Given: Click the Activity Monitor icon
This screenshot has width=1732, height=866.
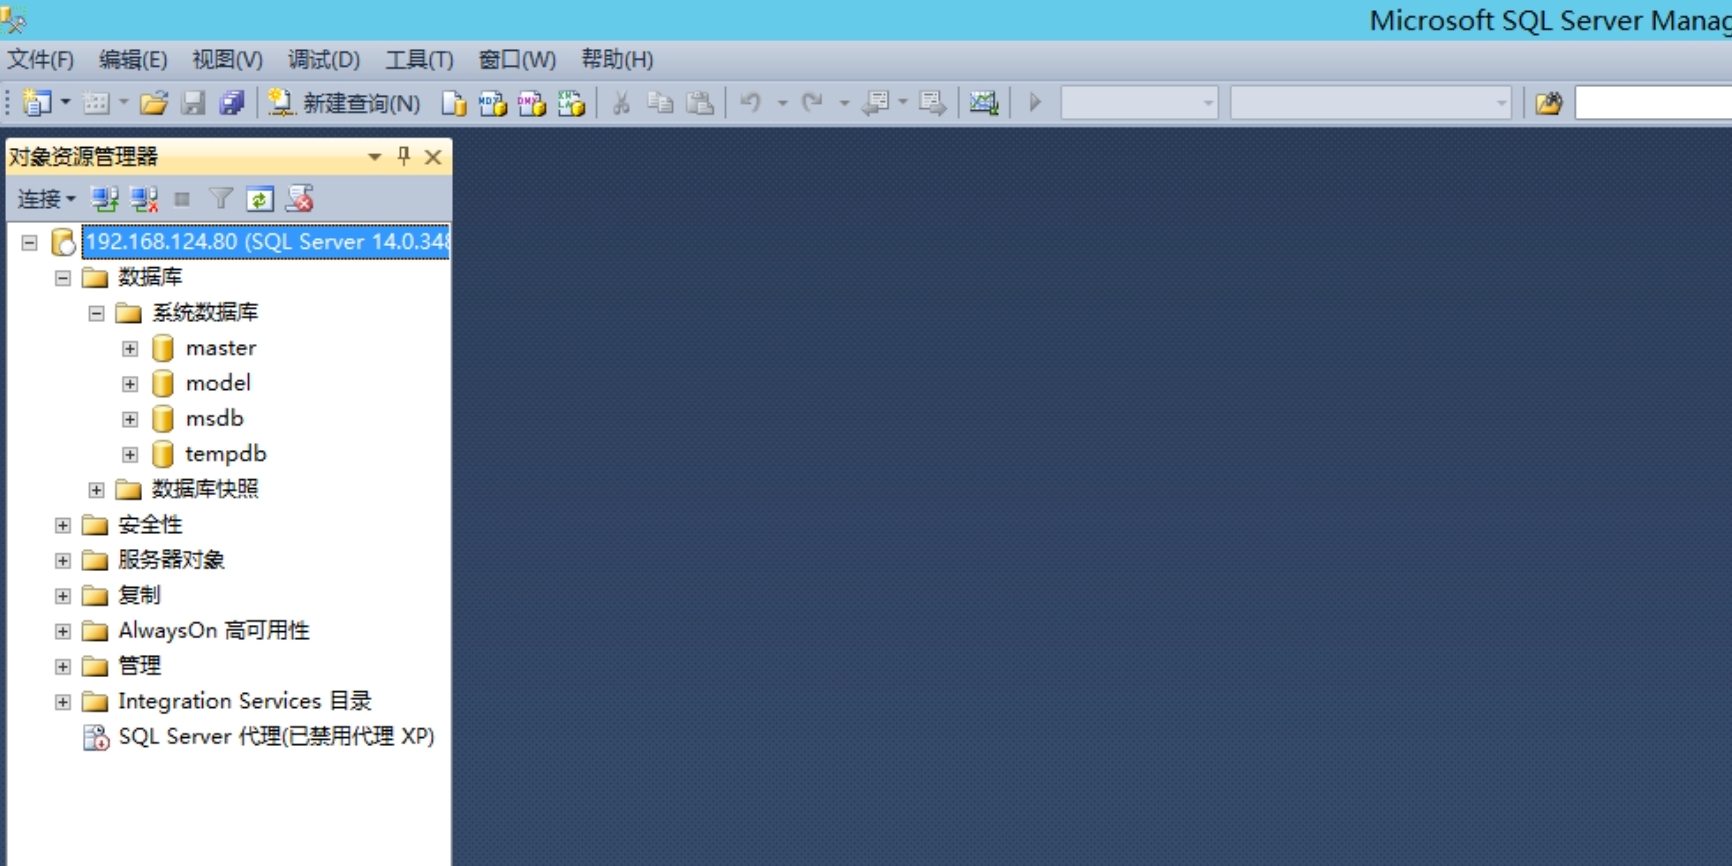Looking at the screenshot, I should tap(984, 102).
